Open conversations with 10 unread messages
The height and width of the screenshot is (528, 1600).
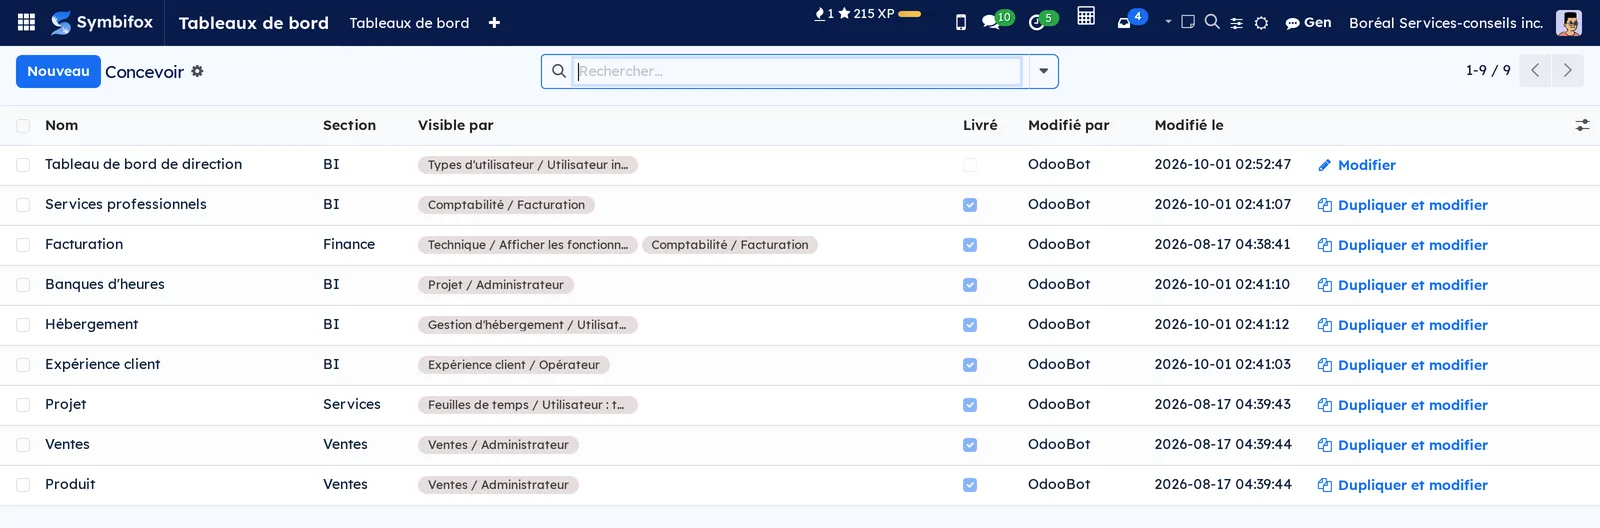click(997, 21)
